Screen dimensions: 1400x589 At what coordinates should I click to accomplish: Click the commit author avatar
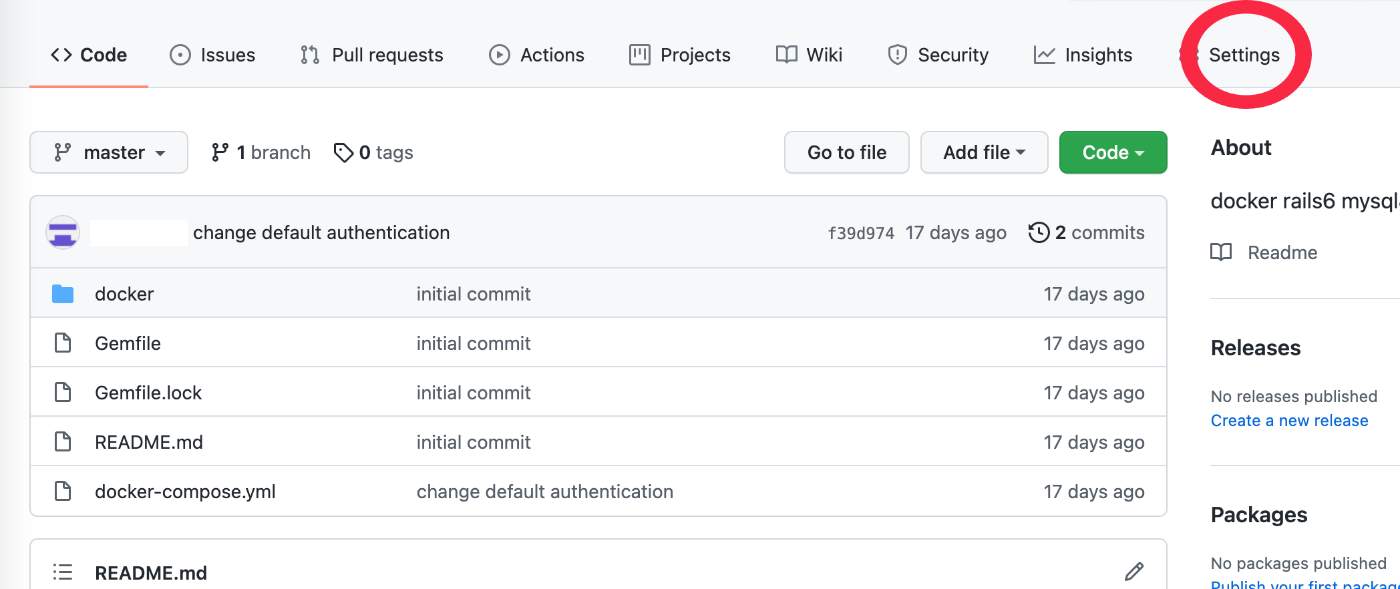coord(63,233)
